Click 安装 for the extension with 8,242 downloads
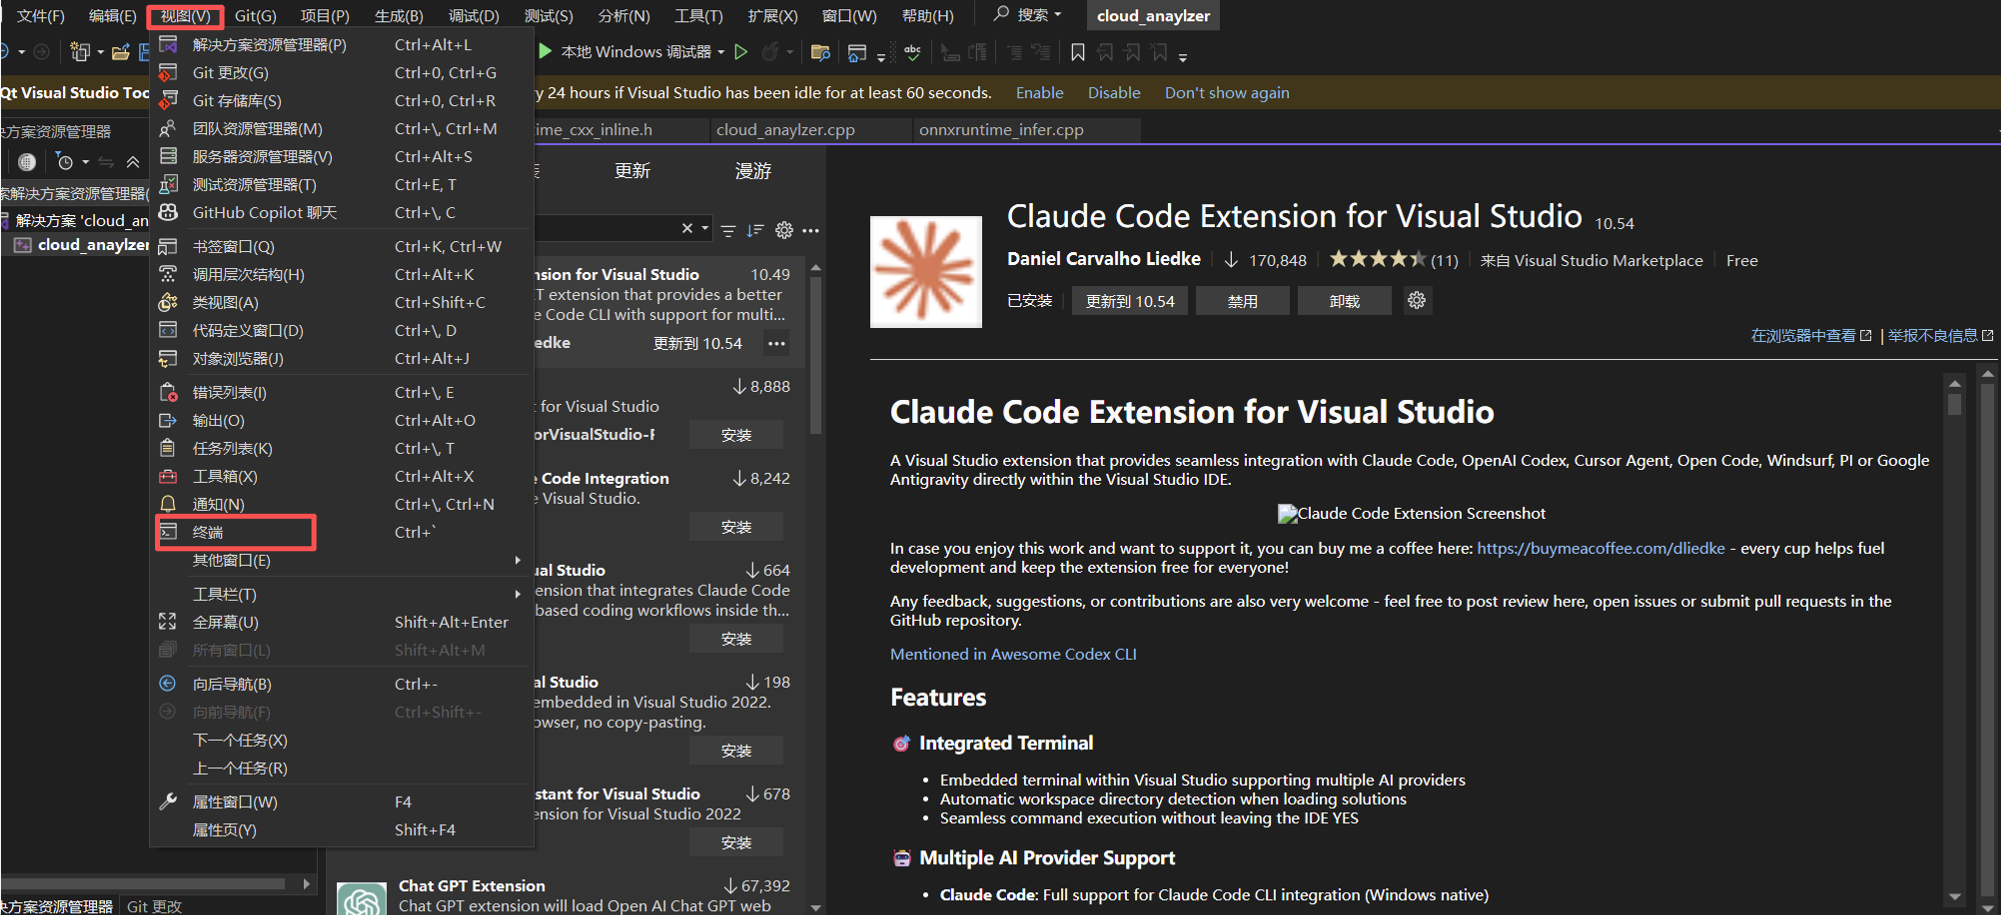 736,527
